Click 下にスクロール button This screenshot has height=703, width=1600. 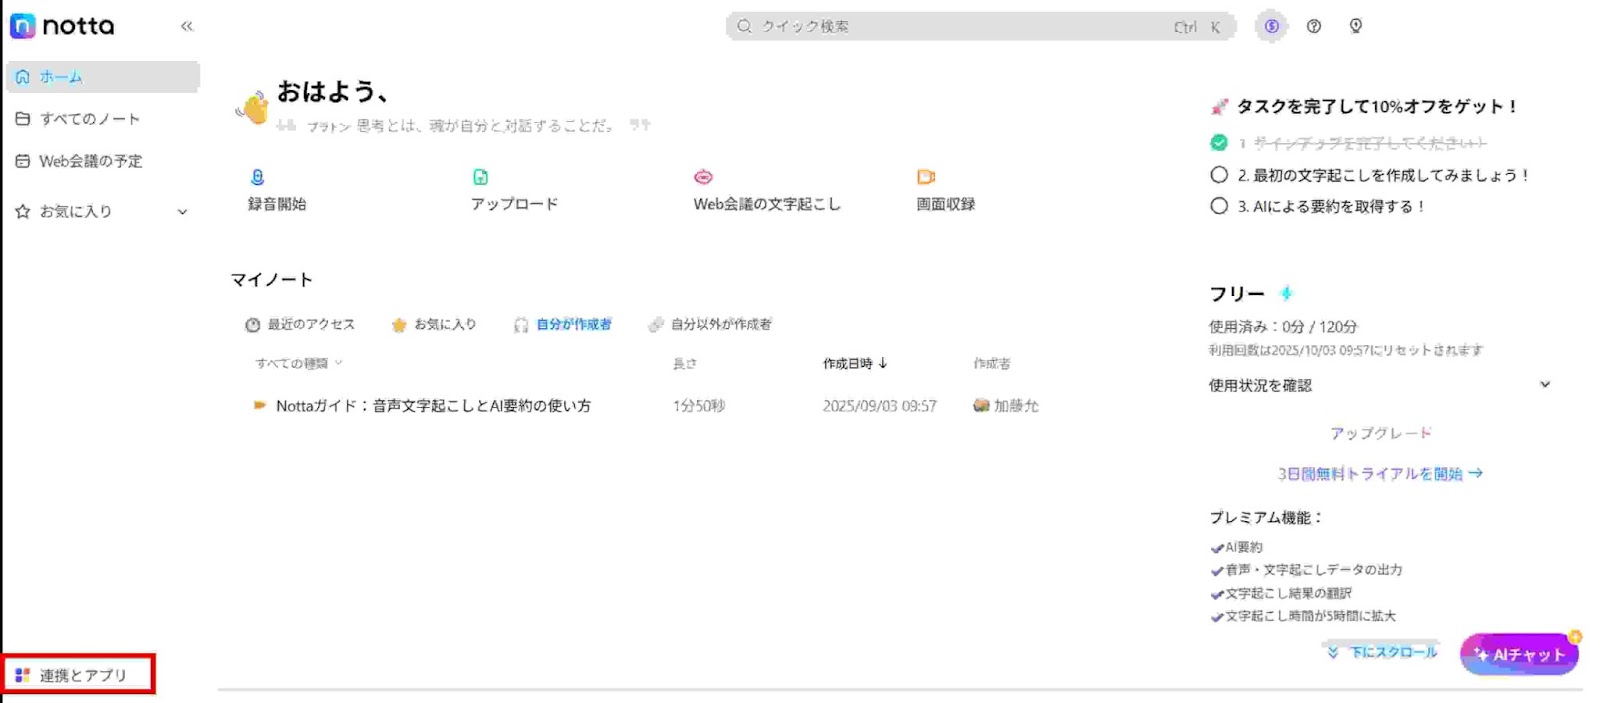tap(1382, 652)
